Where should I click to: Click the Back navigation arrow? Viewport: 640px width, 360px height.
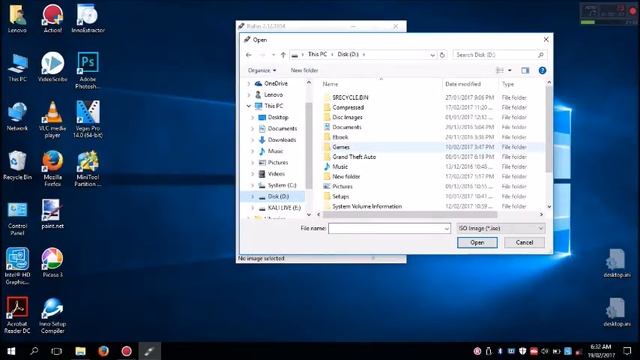click(x=249, y=55)
